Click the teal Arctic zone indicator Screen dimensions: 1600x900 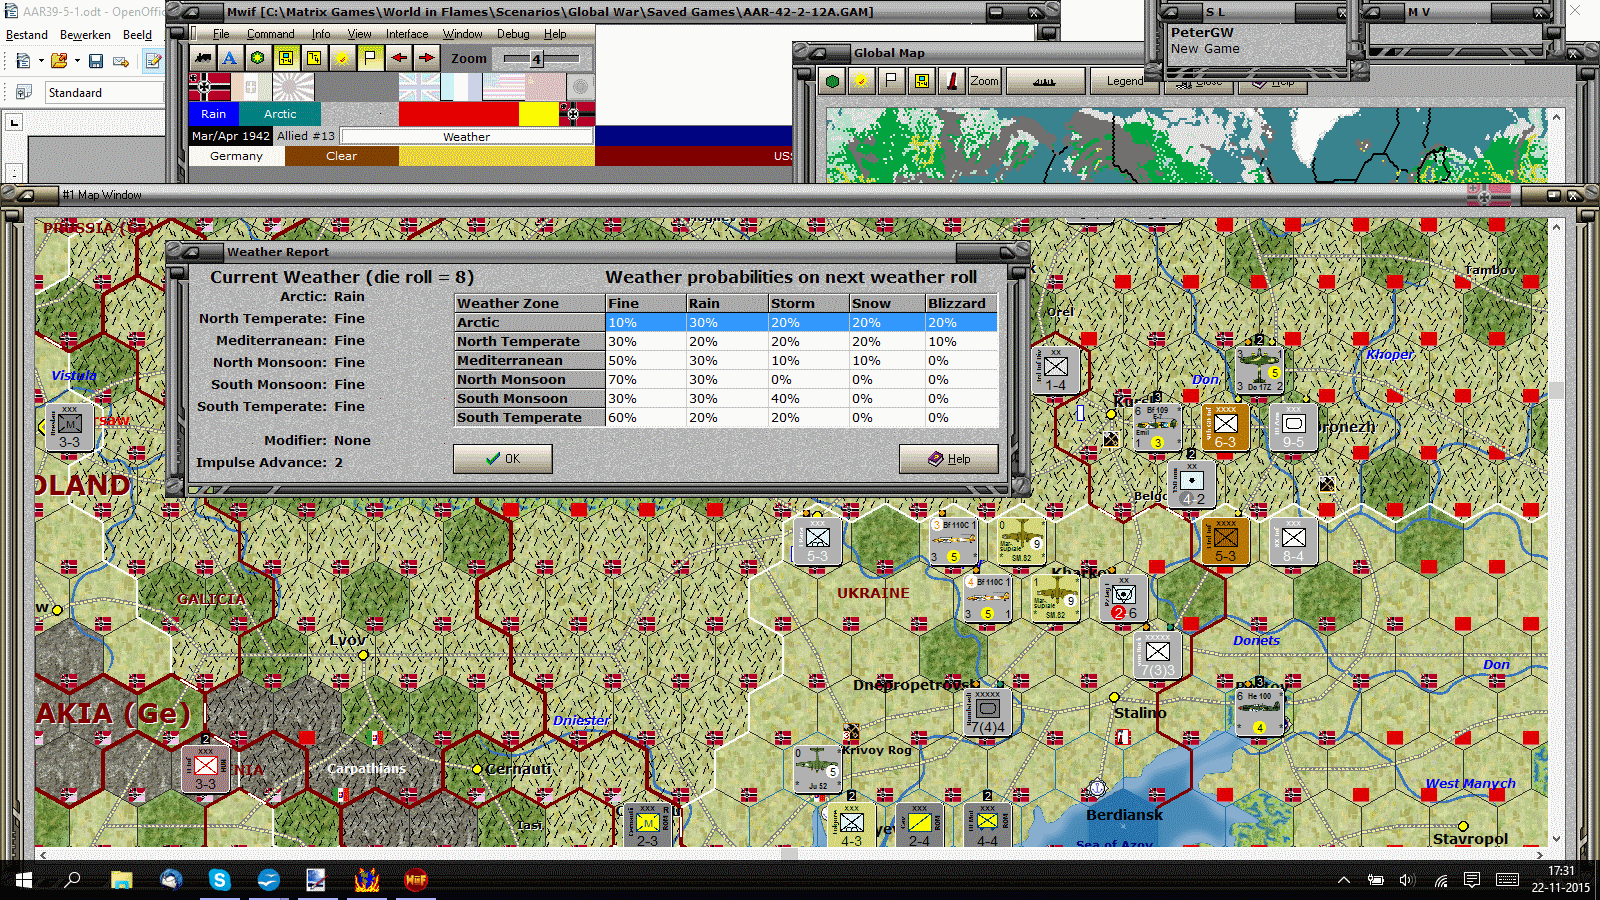coord(280,114)
